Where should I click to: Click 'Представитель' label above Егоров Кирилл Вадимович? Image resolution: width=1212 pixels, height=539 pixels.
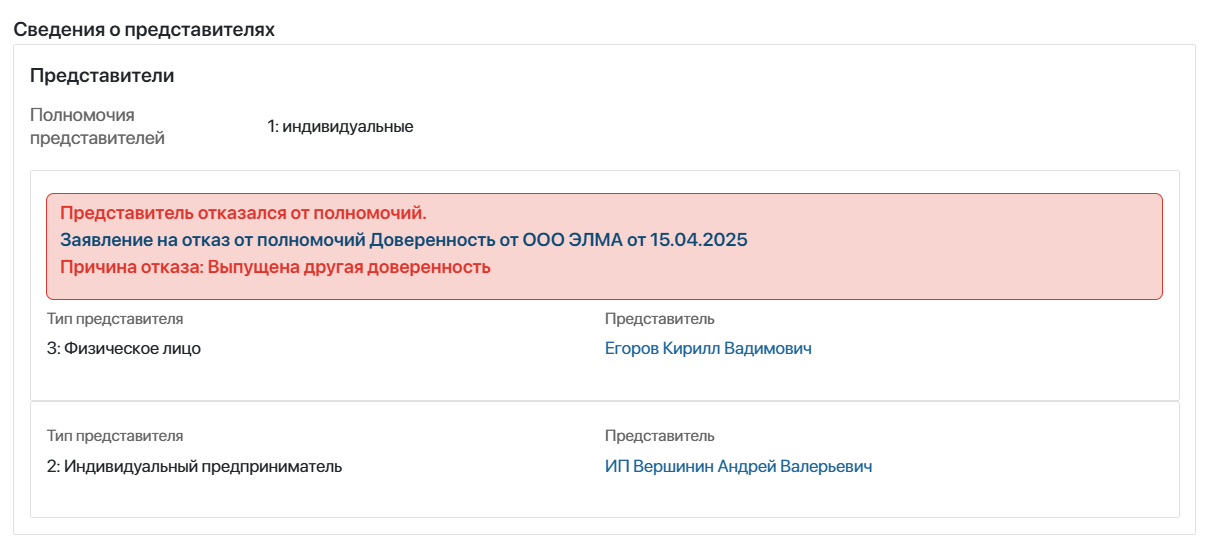click(660, 319)
